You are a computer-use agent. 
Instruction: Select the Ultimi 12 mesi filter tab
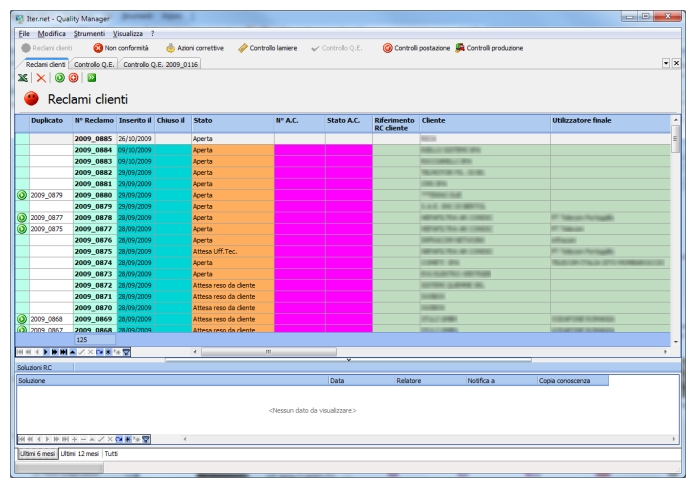79,454
